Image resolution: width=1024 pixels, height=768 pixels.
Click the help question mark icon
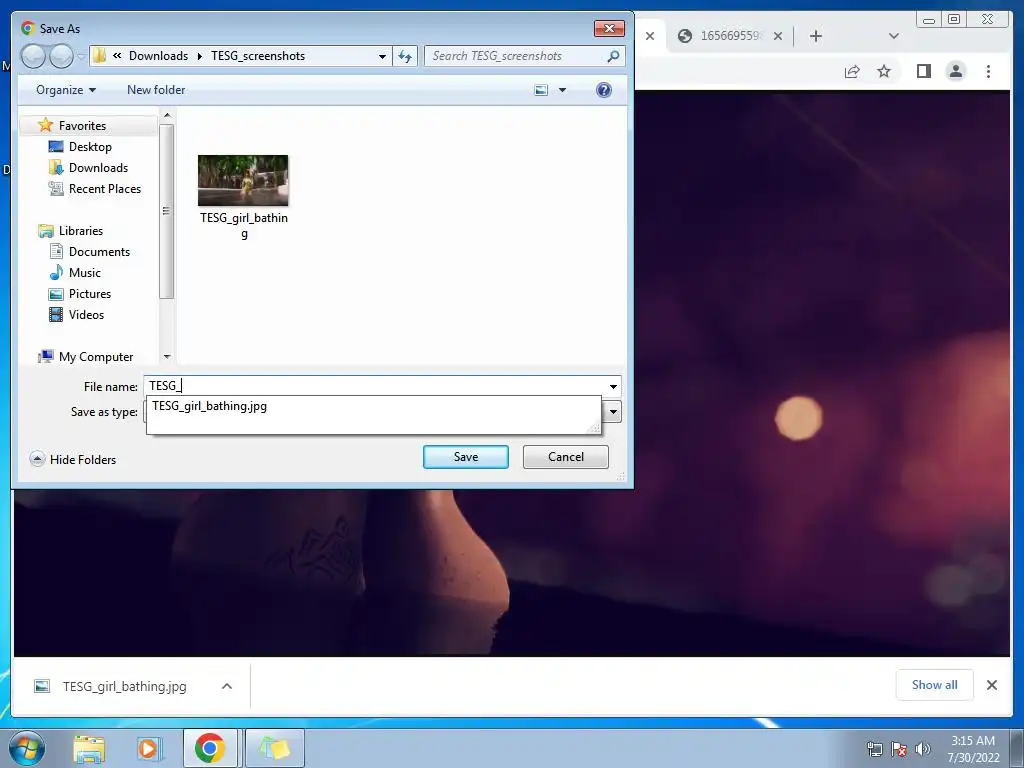pos(604,90)
